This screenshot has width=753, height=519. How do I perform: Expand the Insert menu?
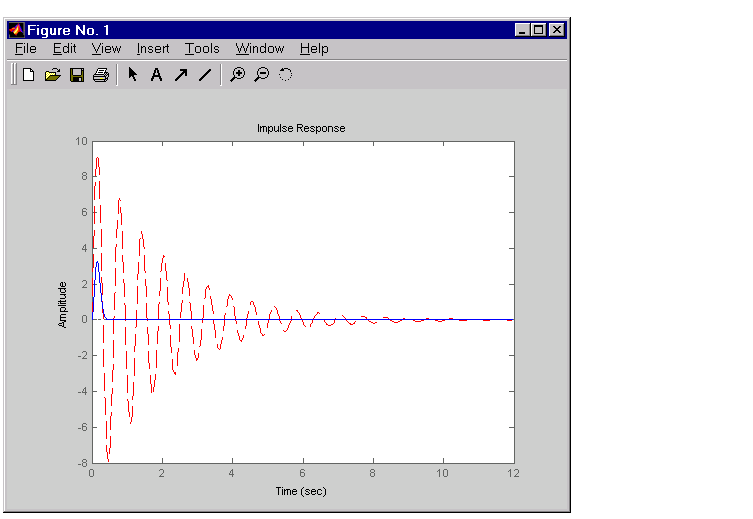click(153, 48)
